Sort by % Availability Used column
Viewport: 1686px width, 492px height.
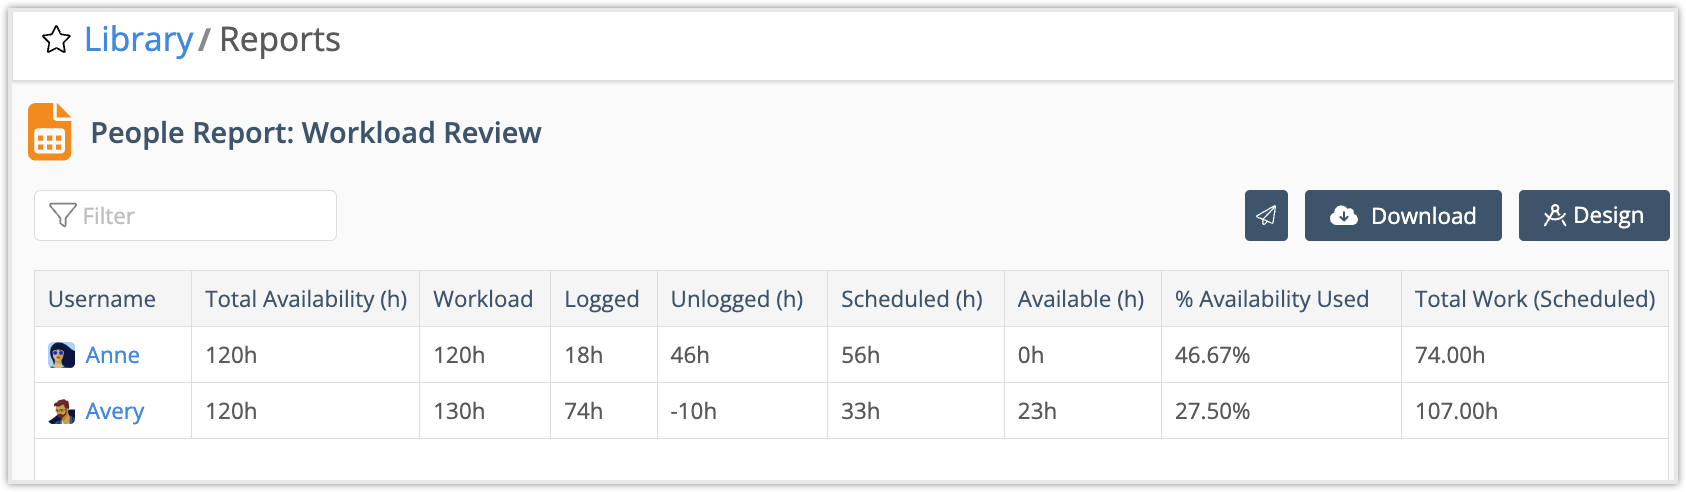tap(1271, 299)
